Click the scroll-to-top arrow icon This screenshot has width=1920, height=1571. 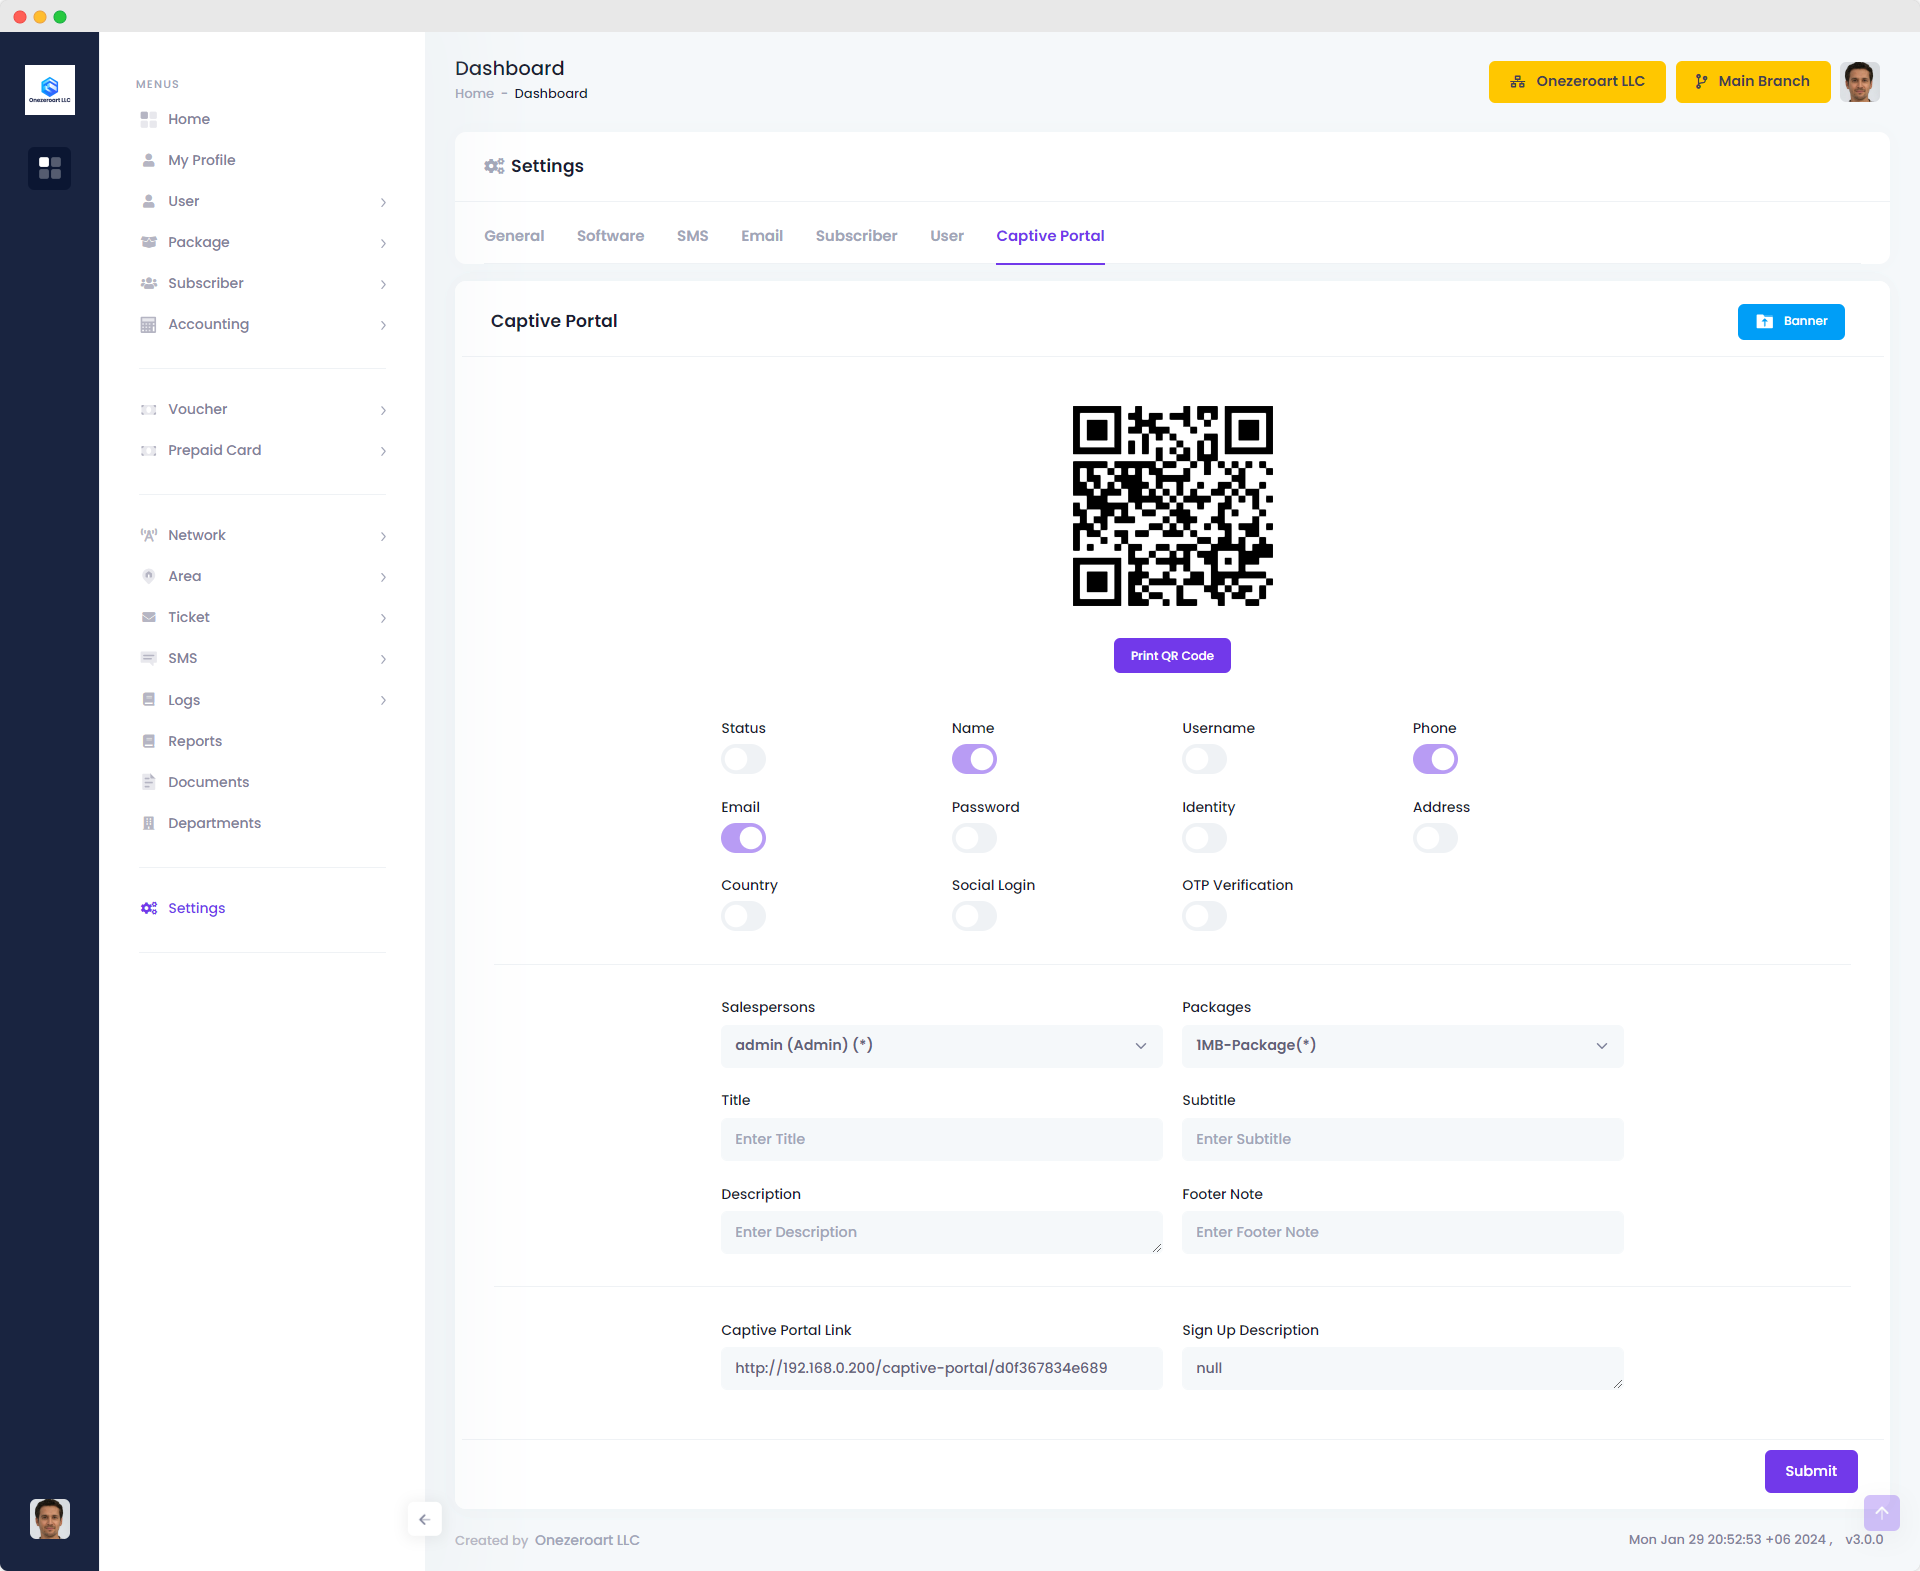[x=1881, y=1512]
